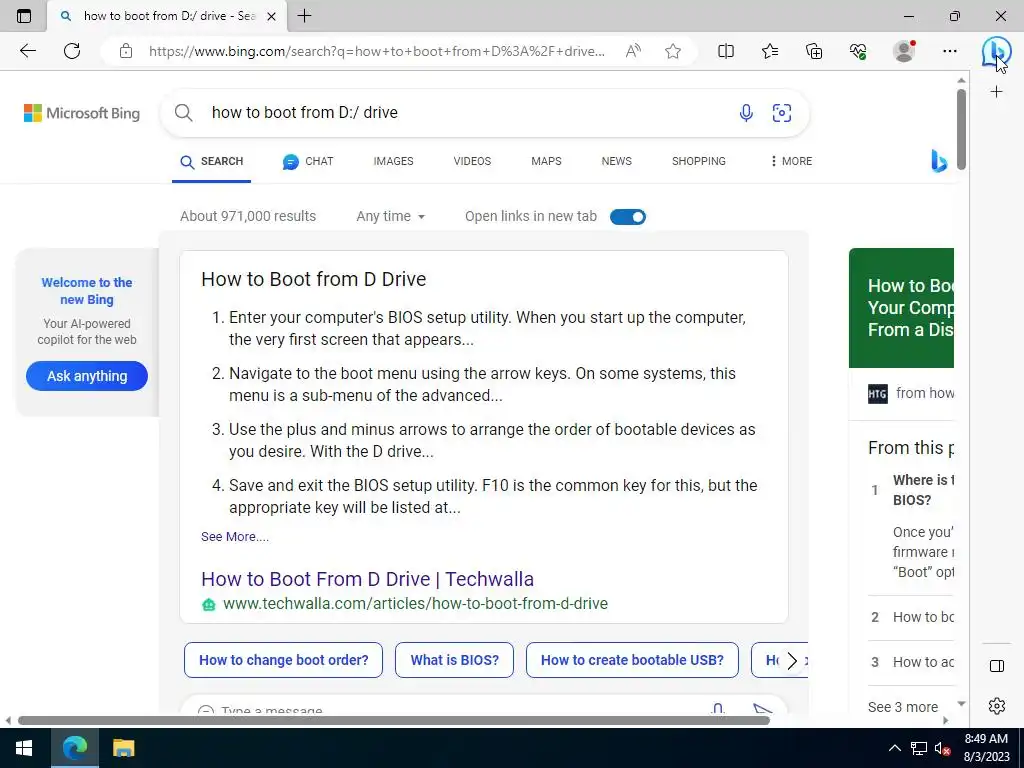
Task: Click the blue Bing logo icon near tabs
Action: [938, 161]
